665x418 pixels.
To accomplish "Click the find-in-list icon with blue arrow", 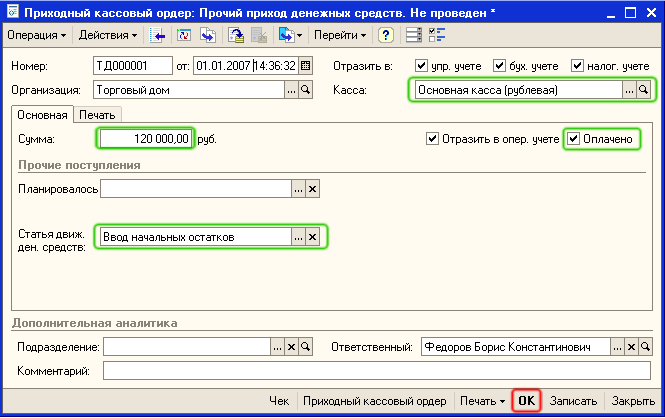I will pyautogui.click(x=157, y=35).
